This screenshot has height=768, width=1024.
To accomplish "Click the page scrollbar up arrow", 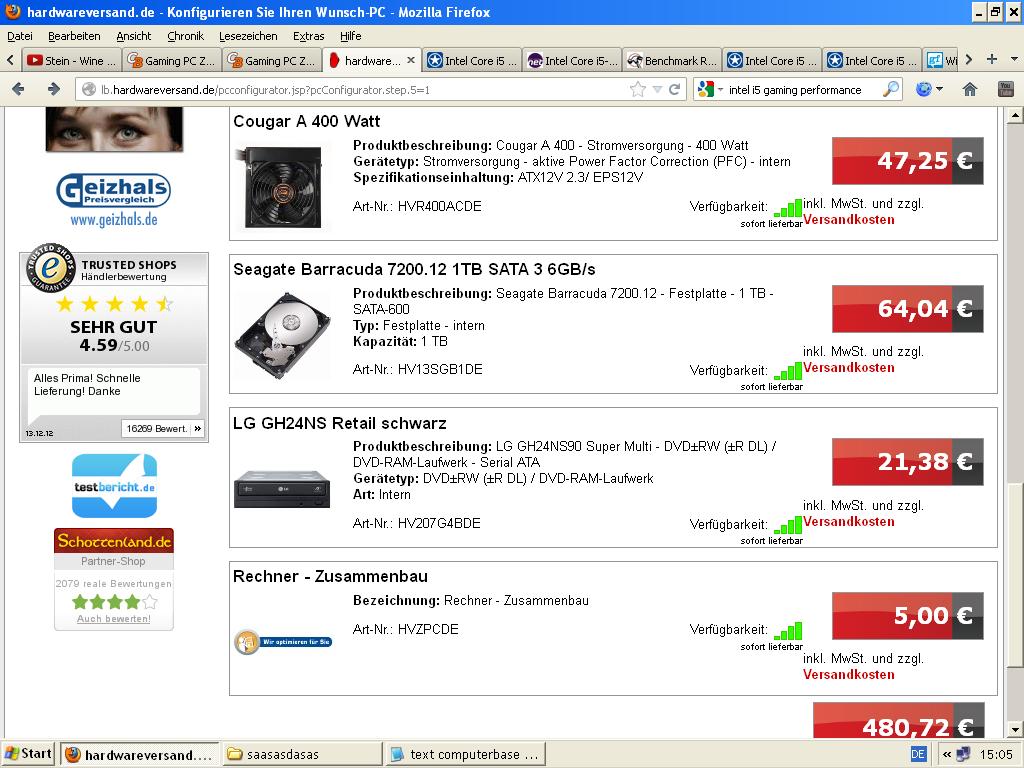I will pos(1014,116).
